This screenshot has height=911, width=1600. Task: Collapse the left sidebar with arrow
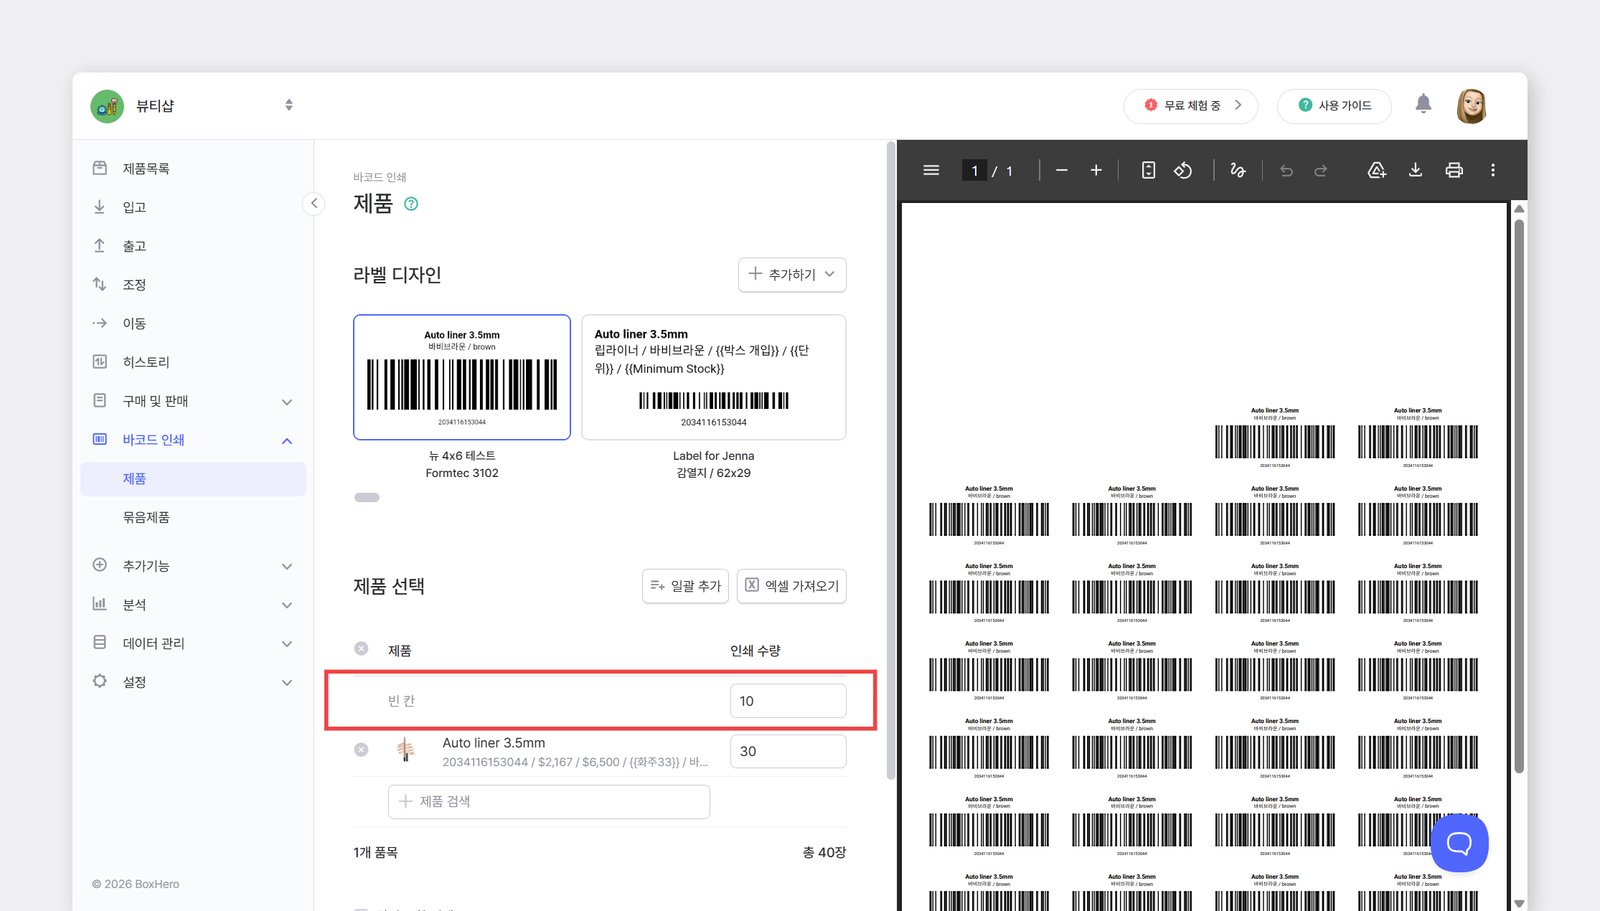[x=314, y=203]
